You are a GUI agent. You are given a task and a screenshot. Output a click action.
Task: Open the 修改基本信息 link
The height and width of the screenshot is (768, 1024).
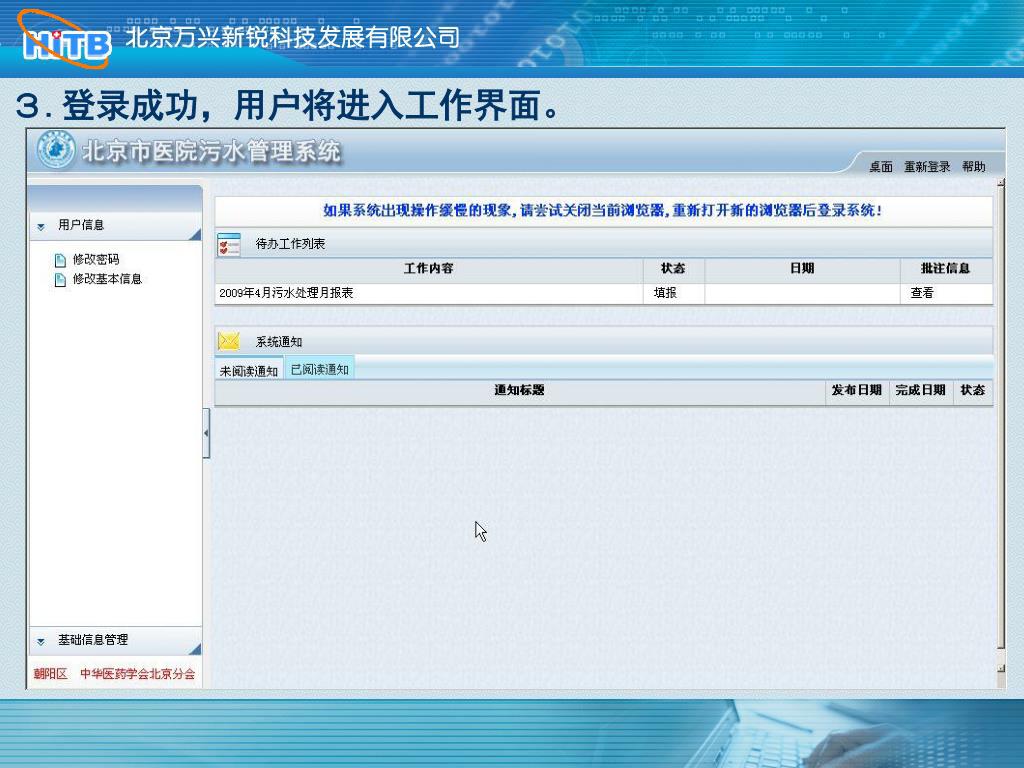point(107,279)
